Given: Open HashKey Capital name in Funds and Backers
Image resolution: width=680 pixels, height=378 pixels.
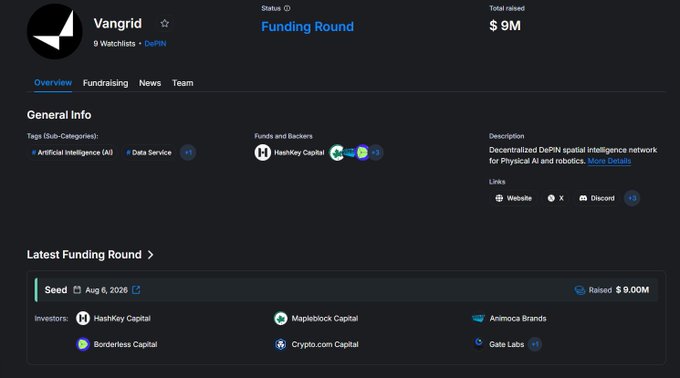Looking at the screenshot, I should [x=299, y=153].
